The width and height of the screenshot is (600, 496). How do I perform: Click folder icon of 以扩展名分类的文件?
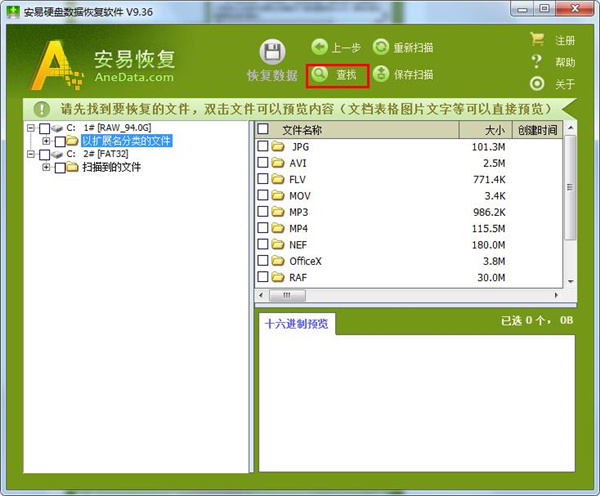tap(72, 141)
